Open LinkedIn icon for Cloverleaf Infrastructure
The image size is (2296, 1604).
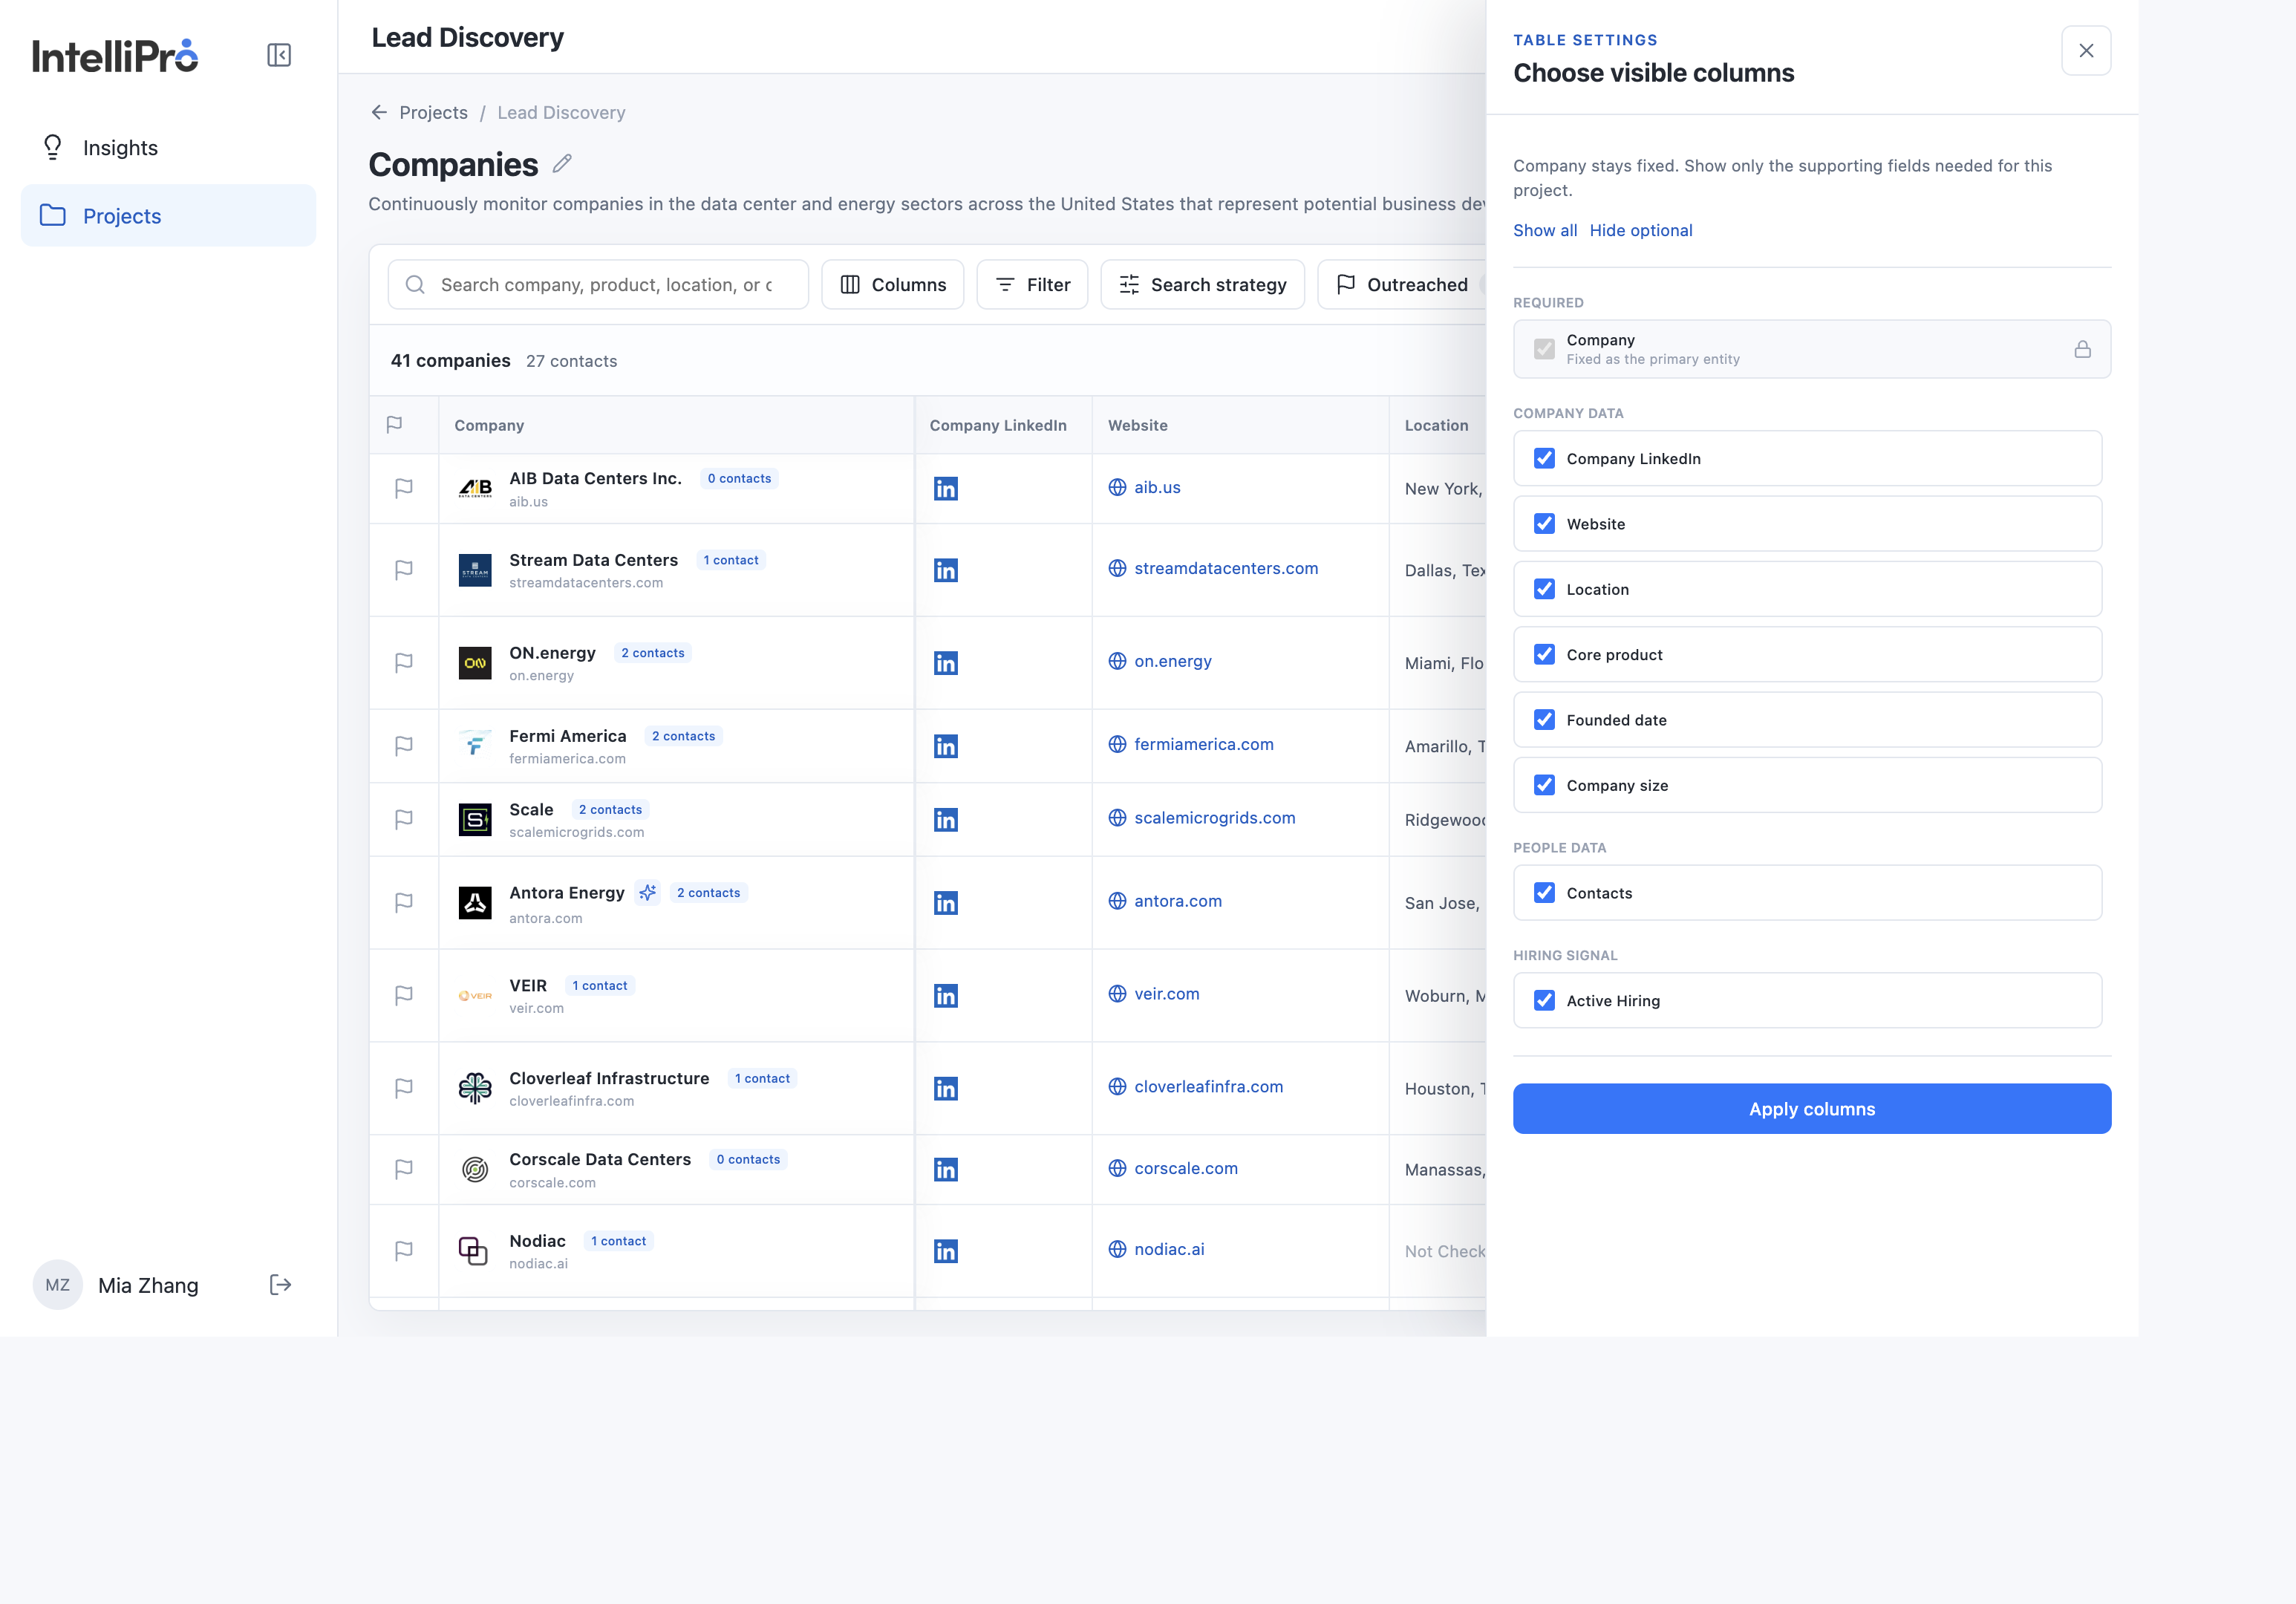(x=946, y=1088)
